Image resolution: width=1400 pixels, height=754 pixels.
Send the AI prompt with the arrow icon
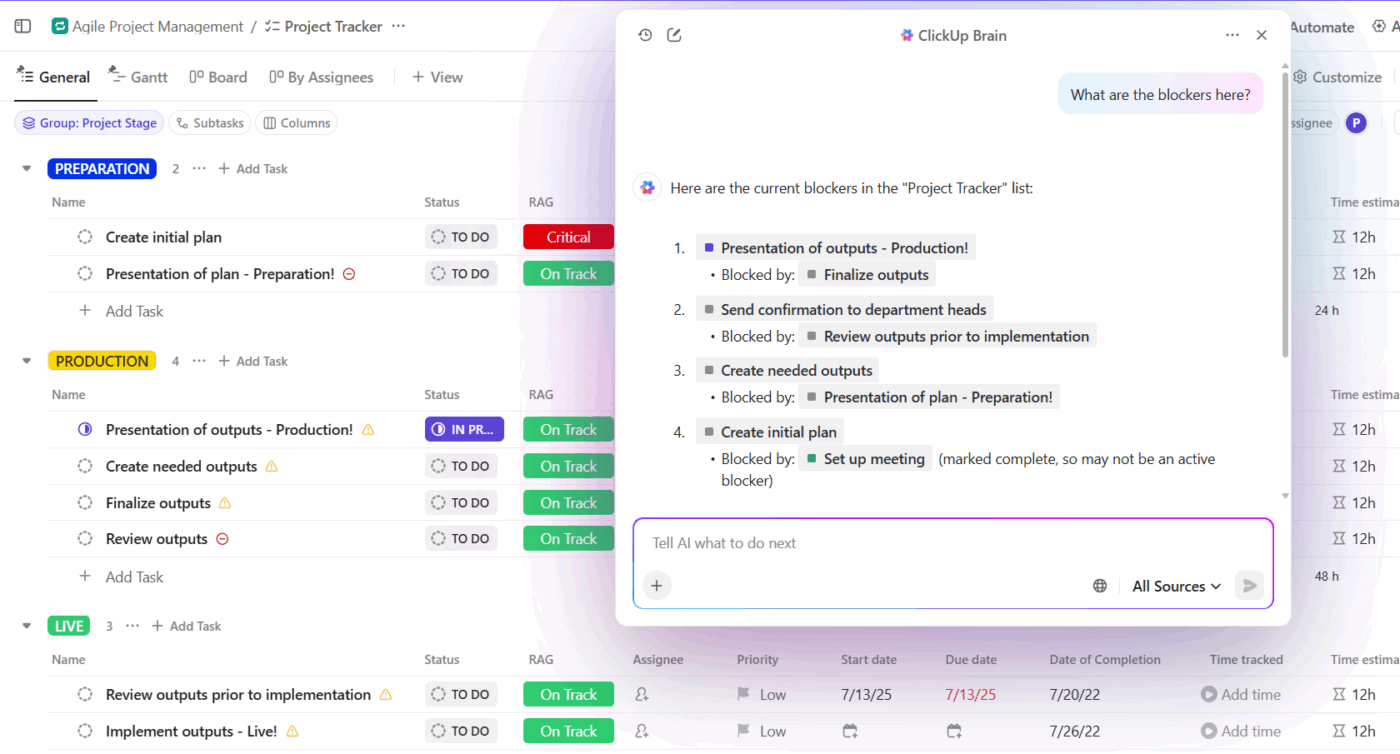pyautogui.click(x=1249, y=586)
